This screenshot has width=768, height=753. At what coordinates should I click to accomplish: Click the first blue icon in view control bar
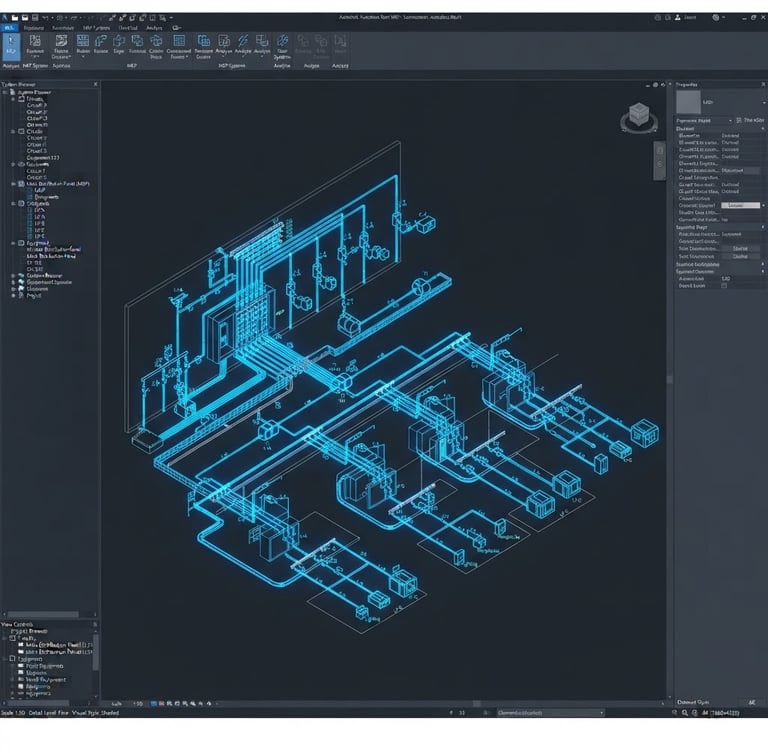coord(153,704)
